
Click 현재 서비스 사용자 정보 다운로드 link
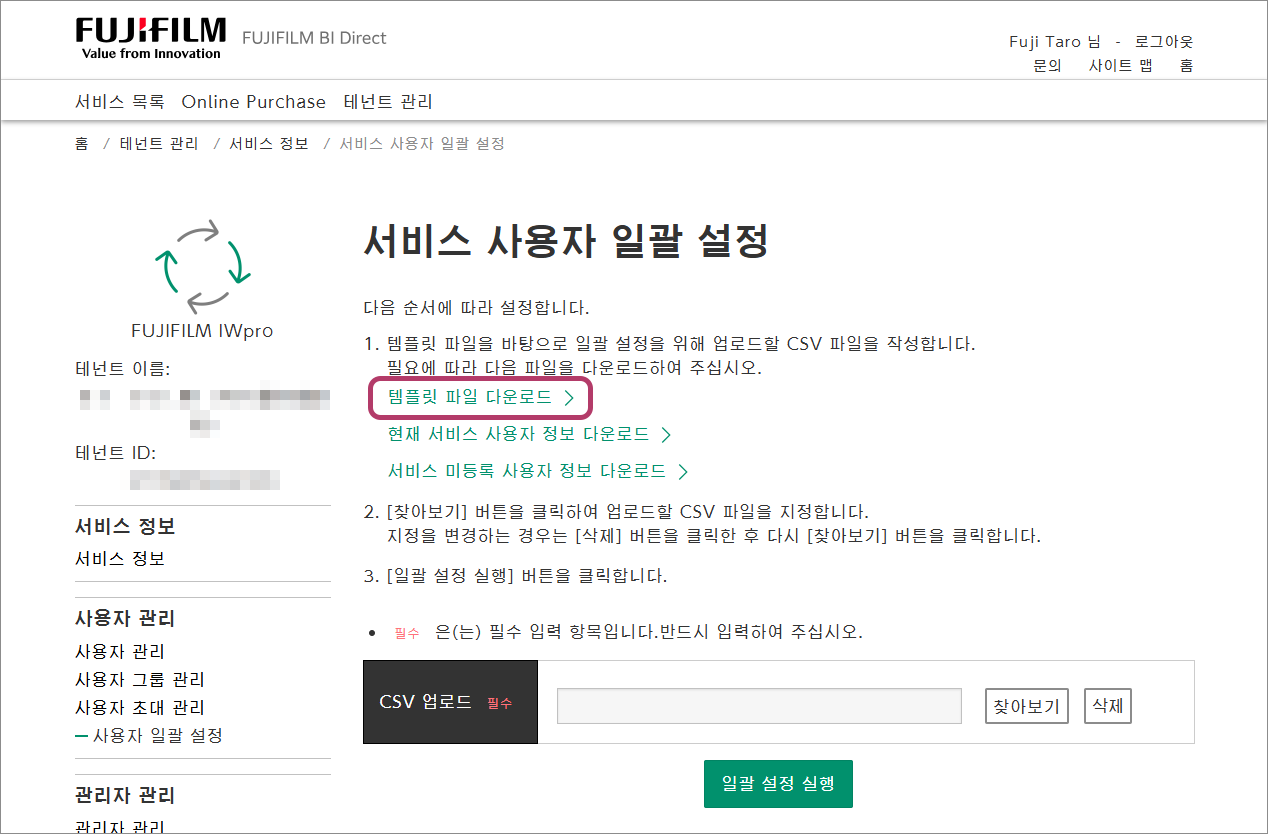(x=529, y=435)
